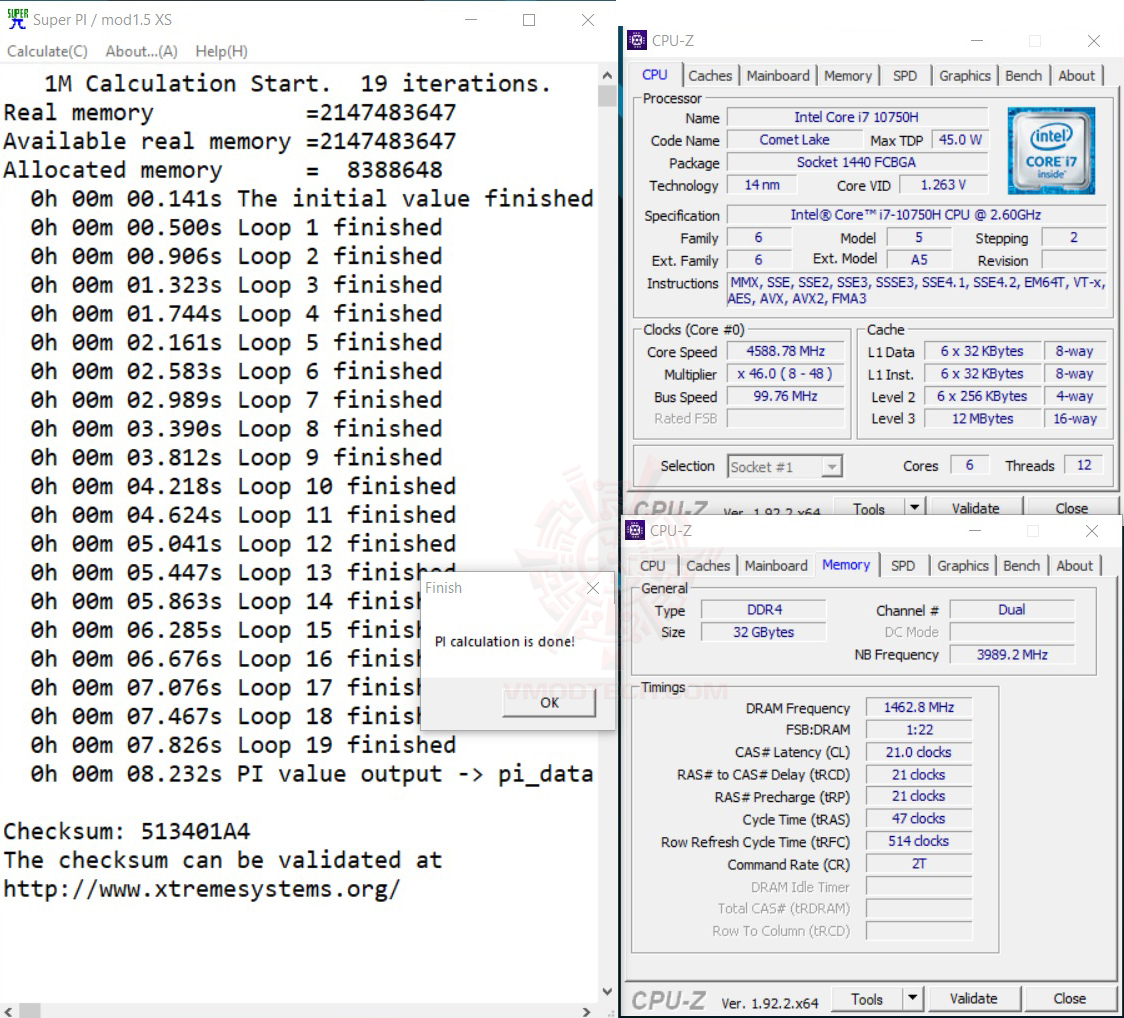Select the Graphics tab in lower CPU-Z window
The height and width of the screenshot is (1018, 1124).
(x=963, y=566)
